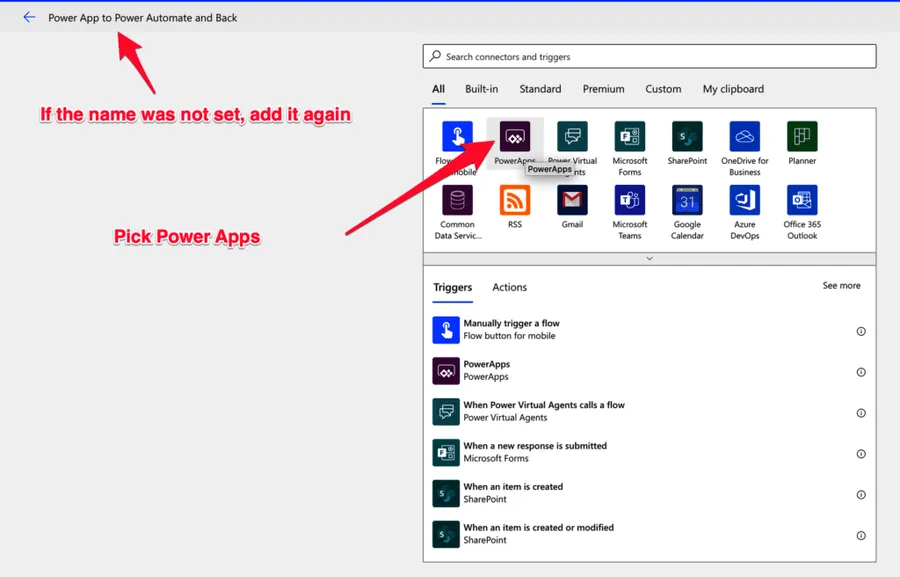Select the OneDrive for Business connector

click(744, 136)
